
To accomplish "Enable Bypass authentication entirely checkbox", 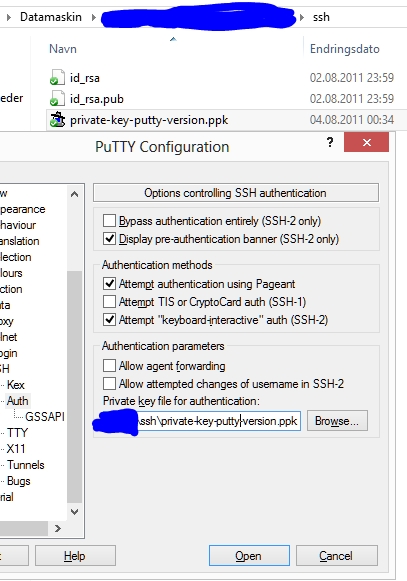I will pyautogui.click(x=109, y=220).
